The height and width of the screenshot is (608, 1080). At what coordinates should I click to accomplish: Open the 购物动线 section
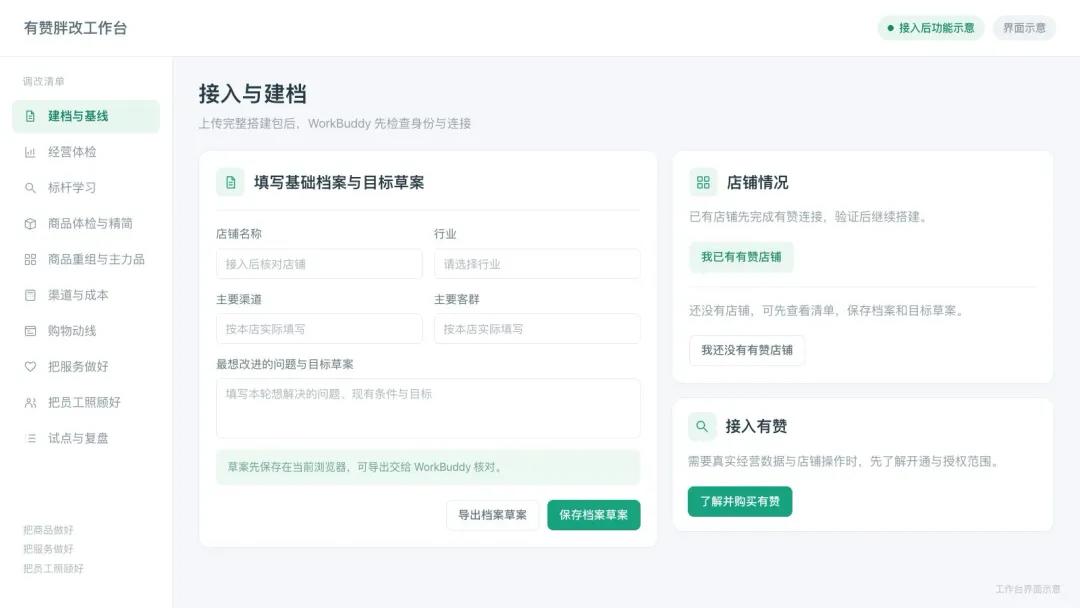coord(86,331)
